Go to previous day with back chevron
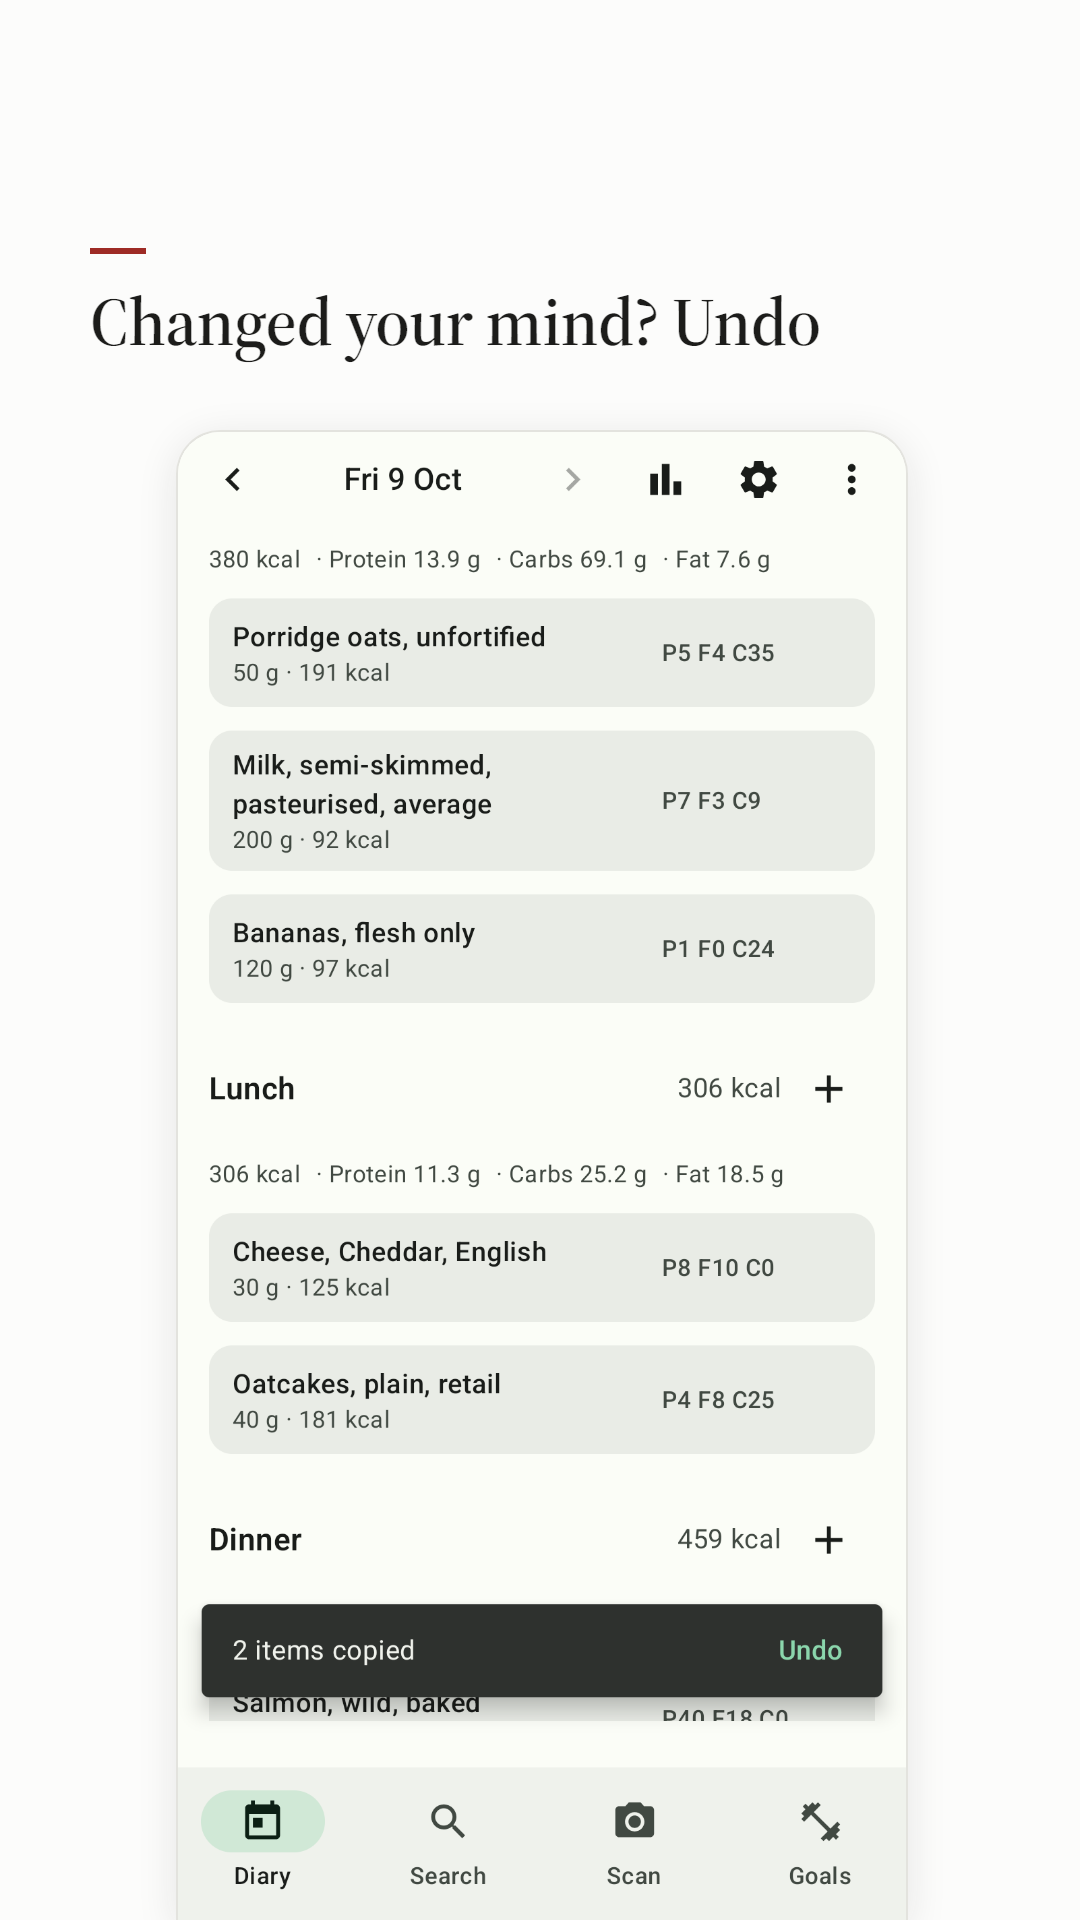The height and width of the screenshot is (1920, 1080). pos(233,480)
